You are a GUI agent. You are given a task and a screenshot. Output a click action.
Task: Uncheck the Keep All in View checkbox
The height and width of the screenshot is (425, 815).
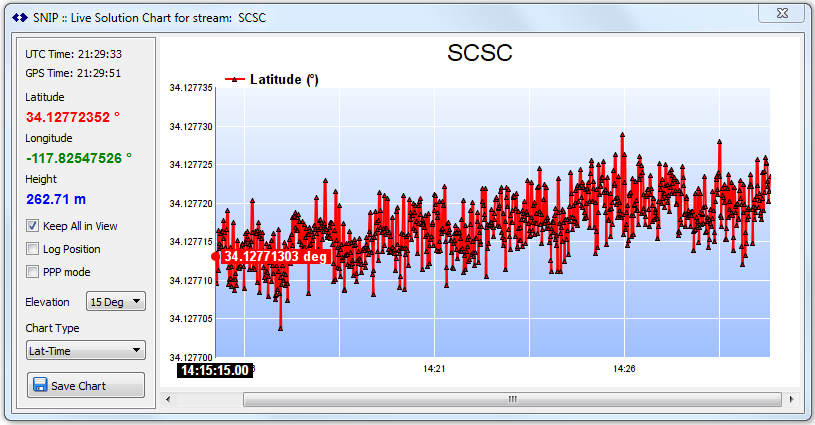pos(33,226)
